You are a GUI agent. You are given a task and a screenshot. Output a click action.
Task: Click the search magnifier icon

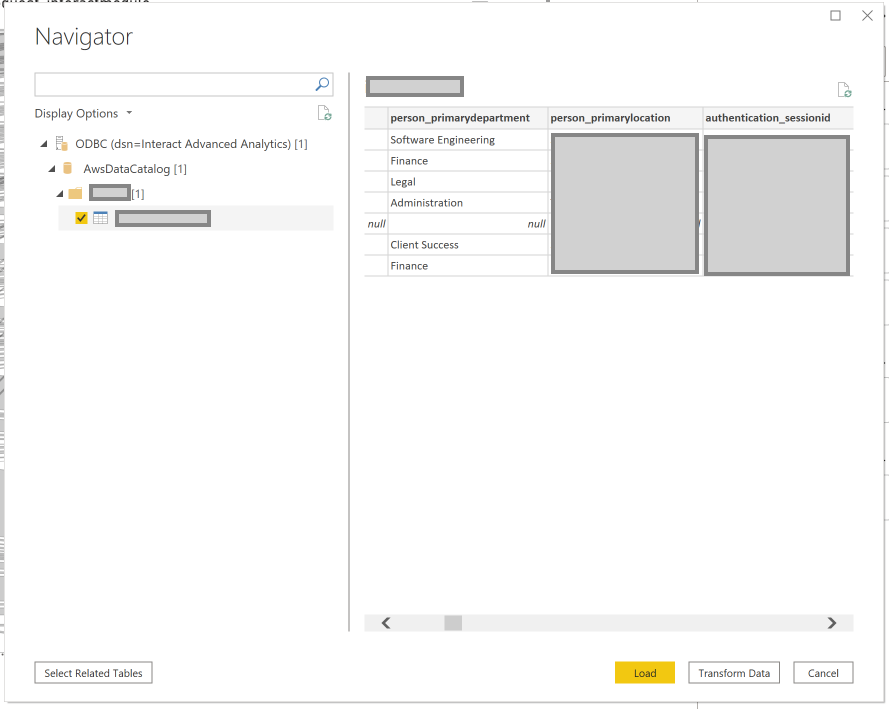tap(322, 84)
